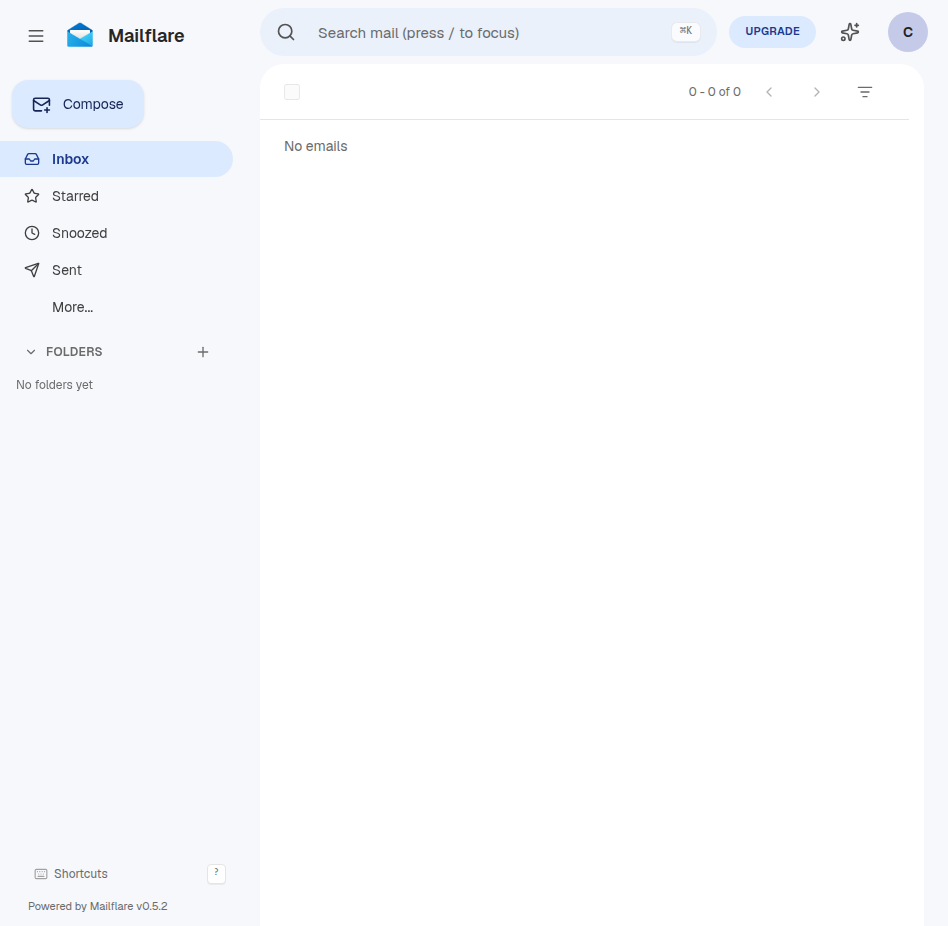The image size is (948, 926).
Task: Open the account avatar labeled C
Action: tap(907, 32)
